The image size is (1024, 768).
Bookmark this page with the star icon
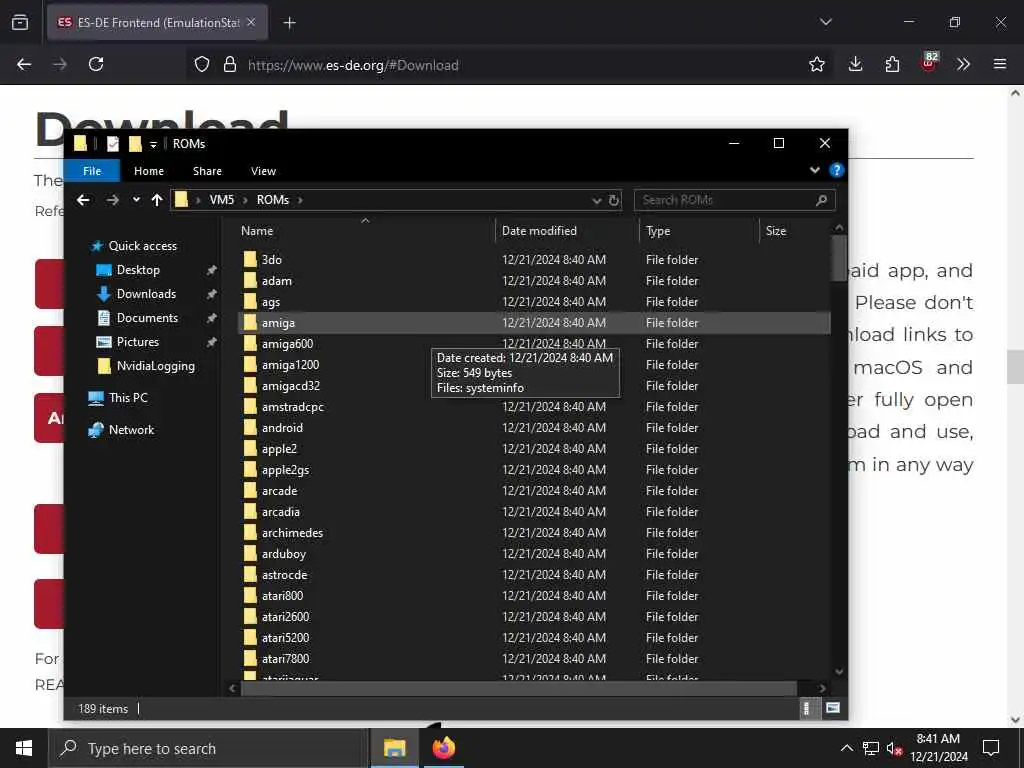(816, 64)
